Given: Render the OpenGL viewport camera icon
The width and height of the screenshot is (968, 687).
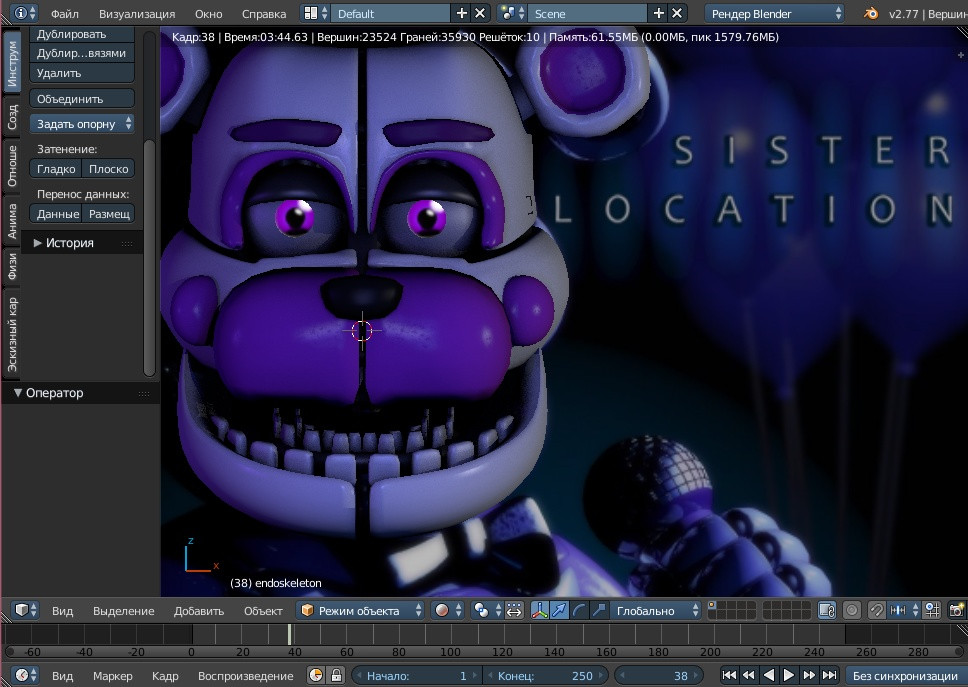Looking at the screenshot, I should click(956, 610).
